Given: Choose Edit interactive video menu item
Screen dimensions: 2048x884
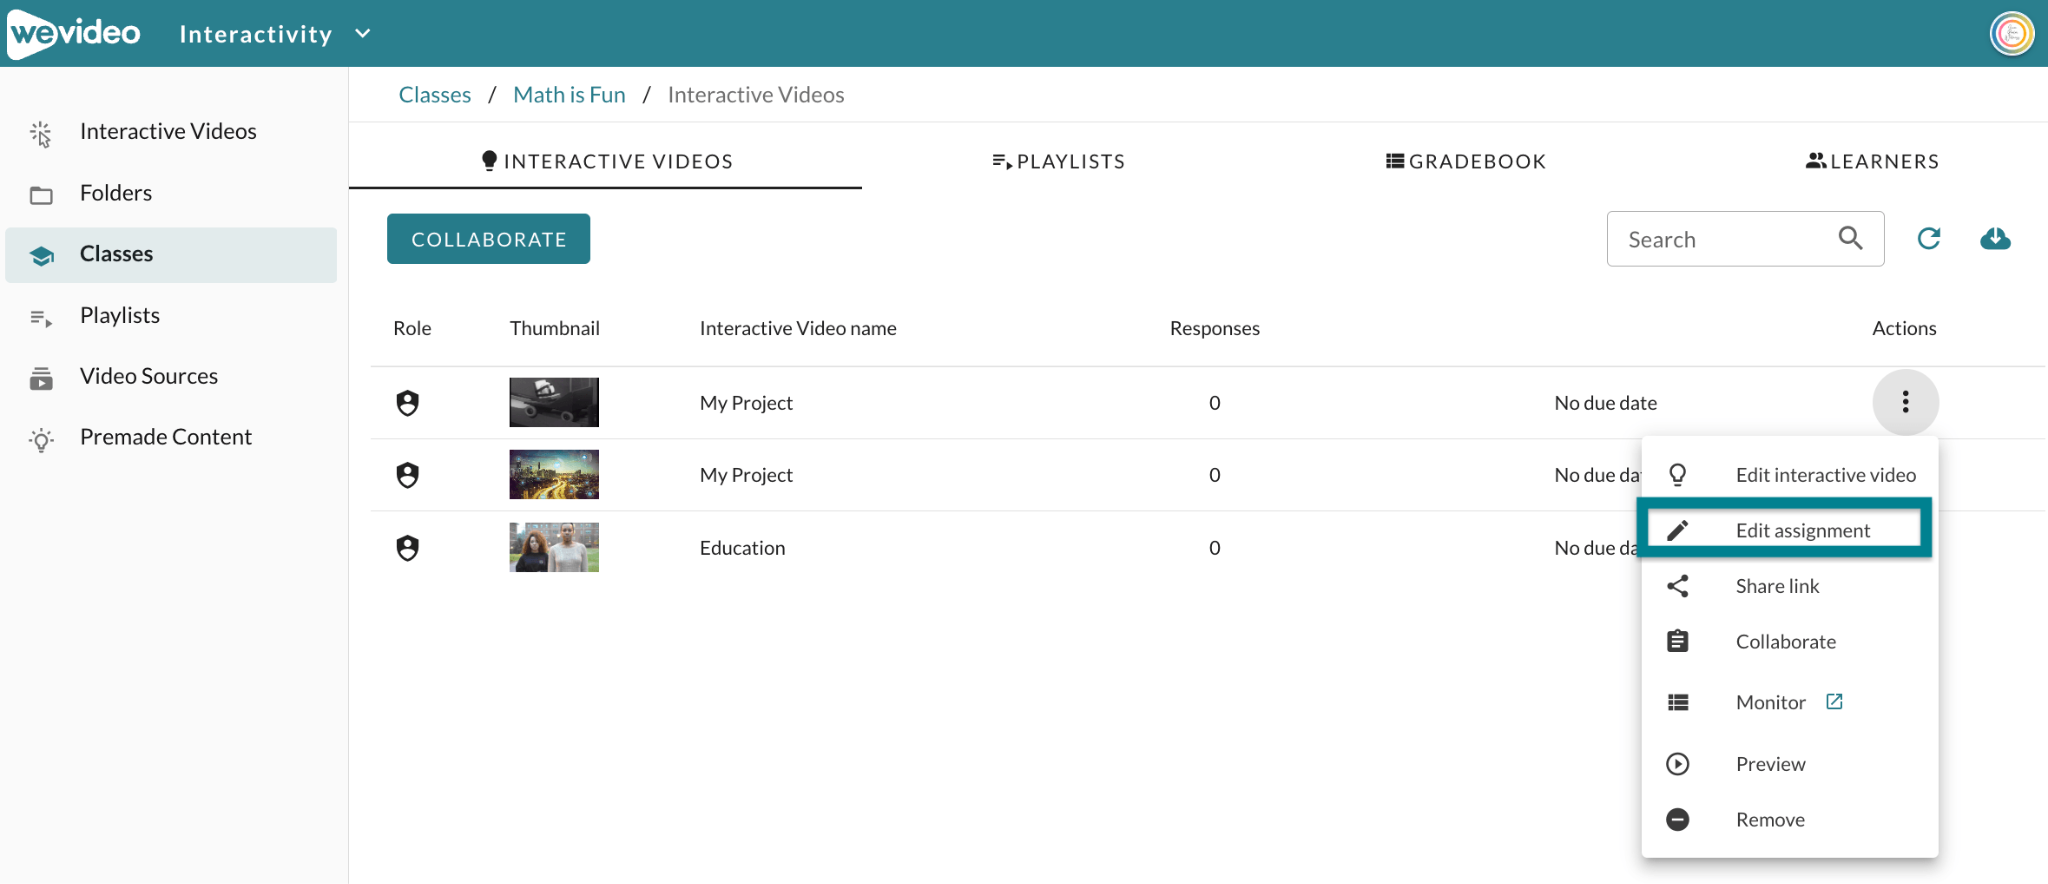Looking at the screenshot, I should click(1789, 475).
